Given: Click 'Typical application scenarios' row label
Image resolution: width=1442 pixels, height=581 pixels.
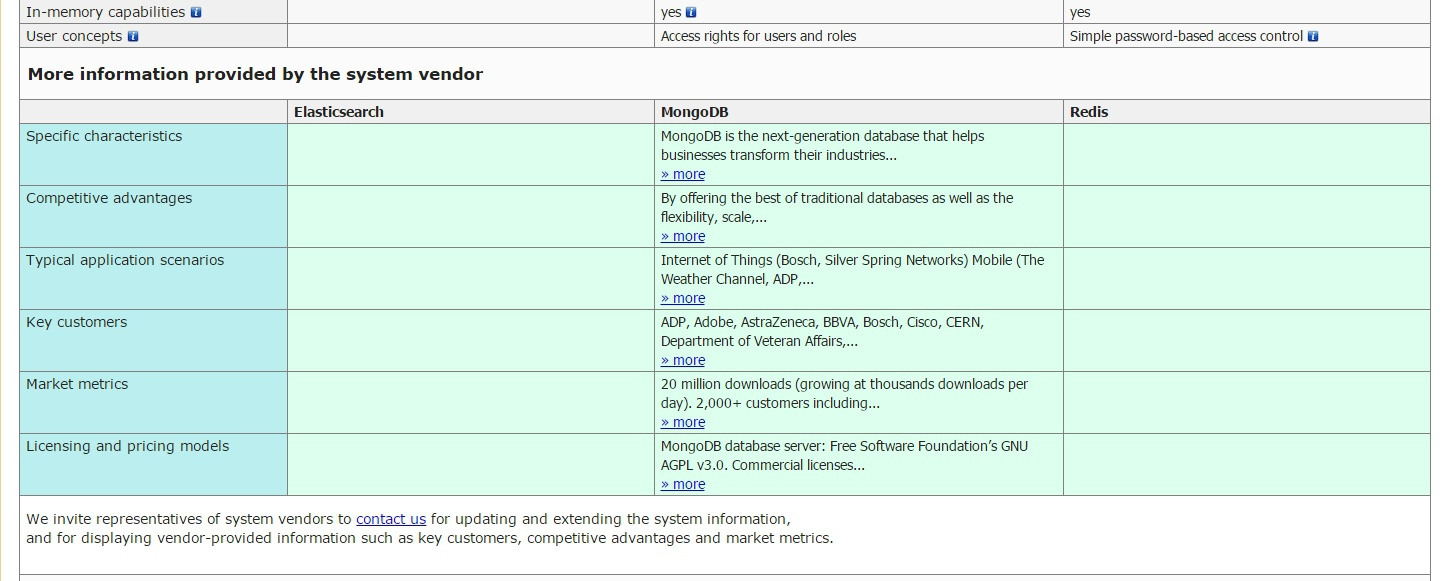Looking at the screenshot, I should click(x=125, y=260).
